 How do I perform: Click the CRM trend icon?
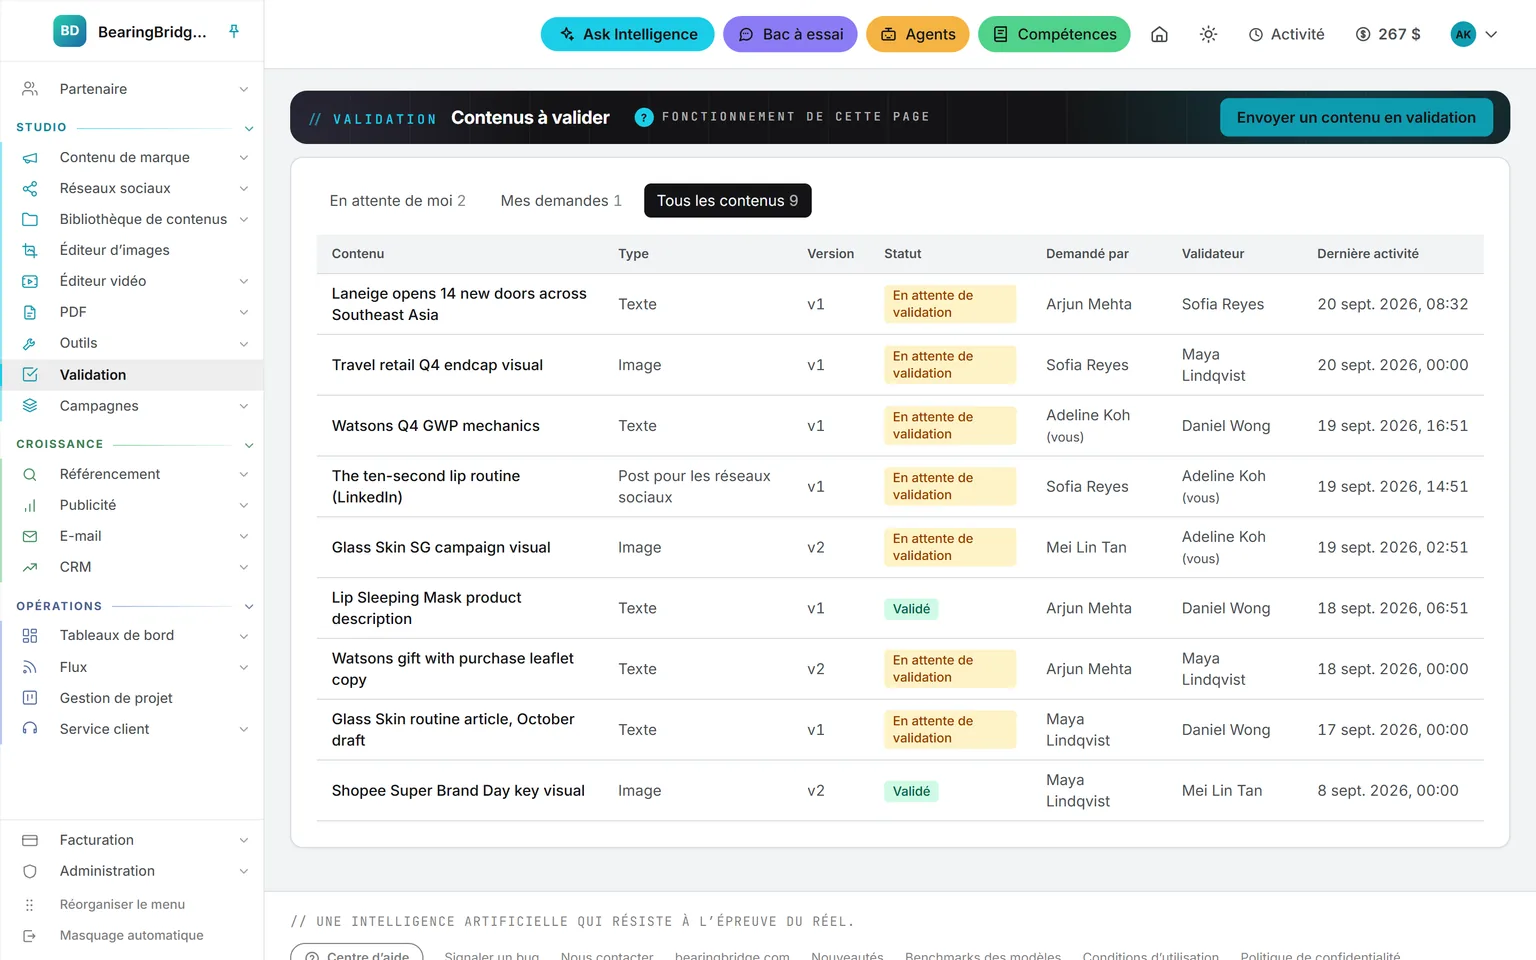pyautogui.click(x=30, y=567)
